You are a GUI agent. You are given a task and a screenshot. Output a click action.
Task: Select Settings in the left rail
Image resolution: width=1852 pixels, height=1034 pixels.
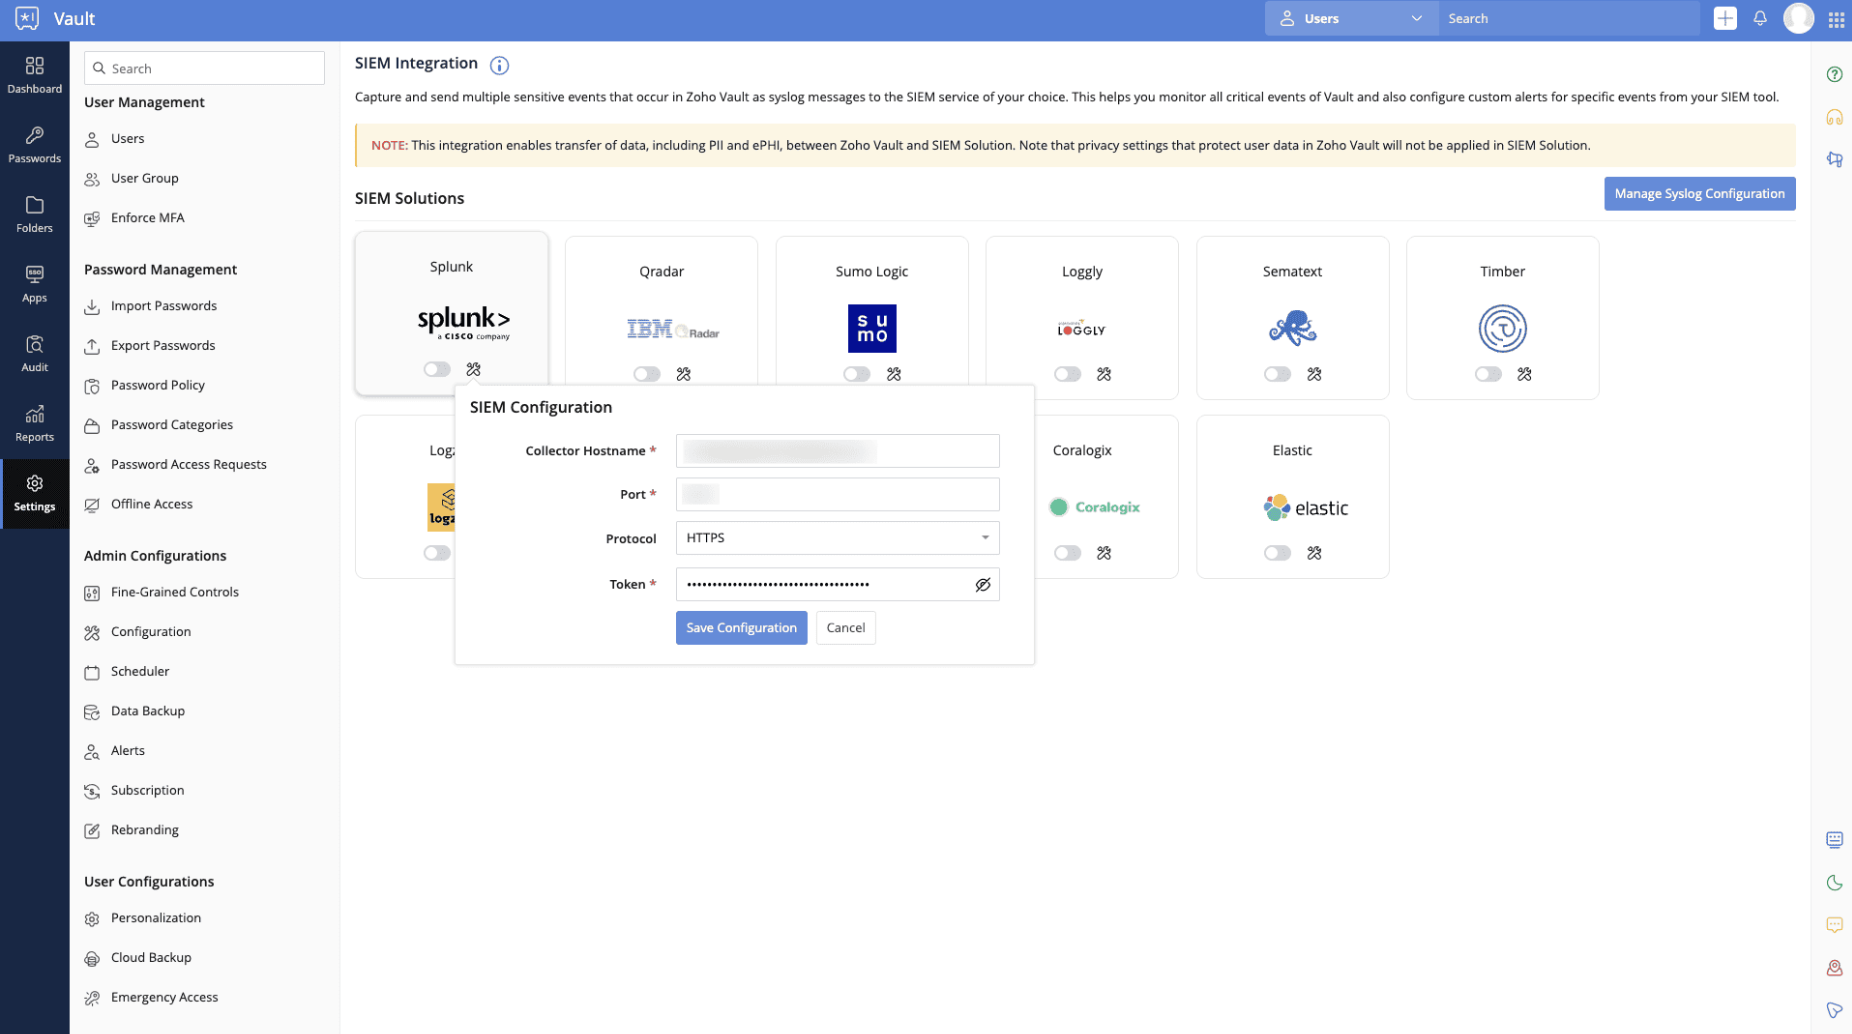click(x=34, y=493)
